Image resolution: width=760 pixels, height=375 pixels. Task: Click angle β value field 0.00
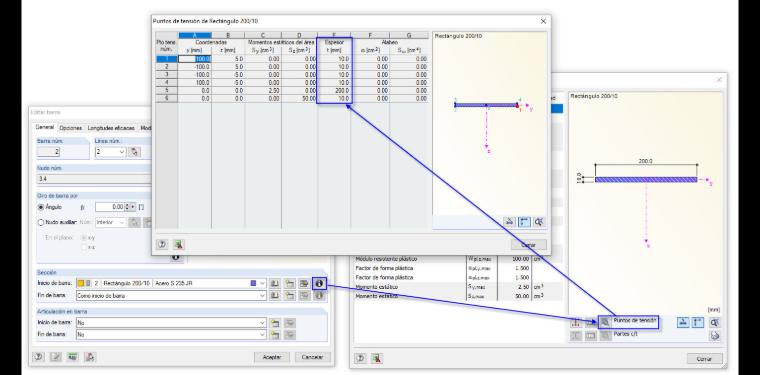110,207
